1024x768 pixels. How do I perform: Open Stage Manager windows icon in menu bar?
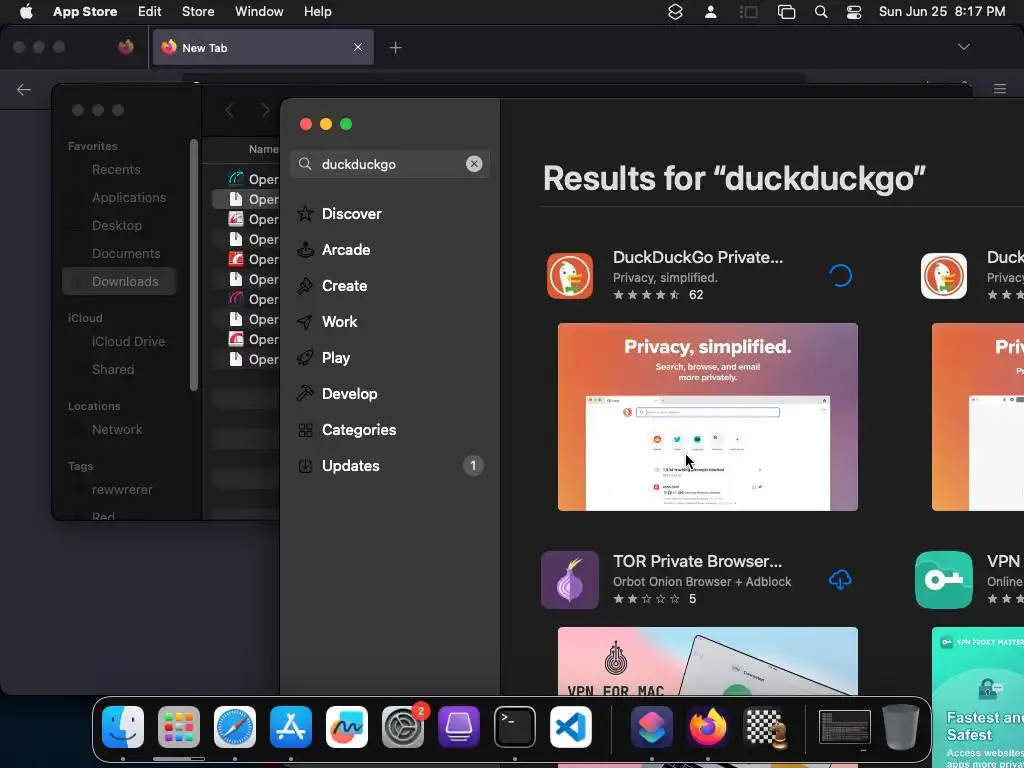786,12
